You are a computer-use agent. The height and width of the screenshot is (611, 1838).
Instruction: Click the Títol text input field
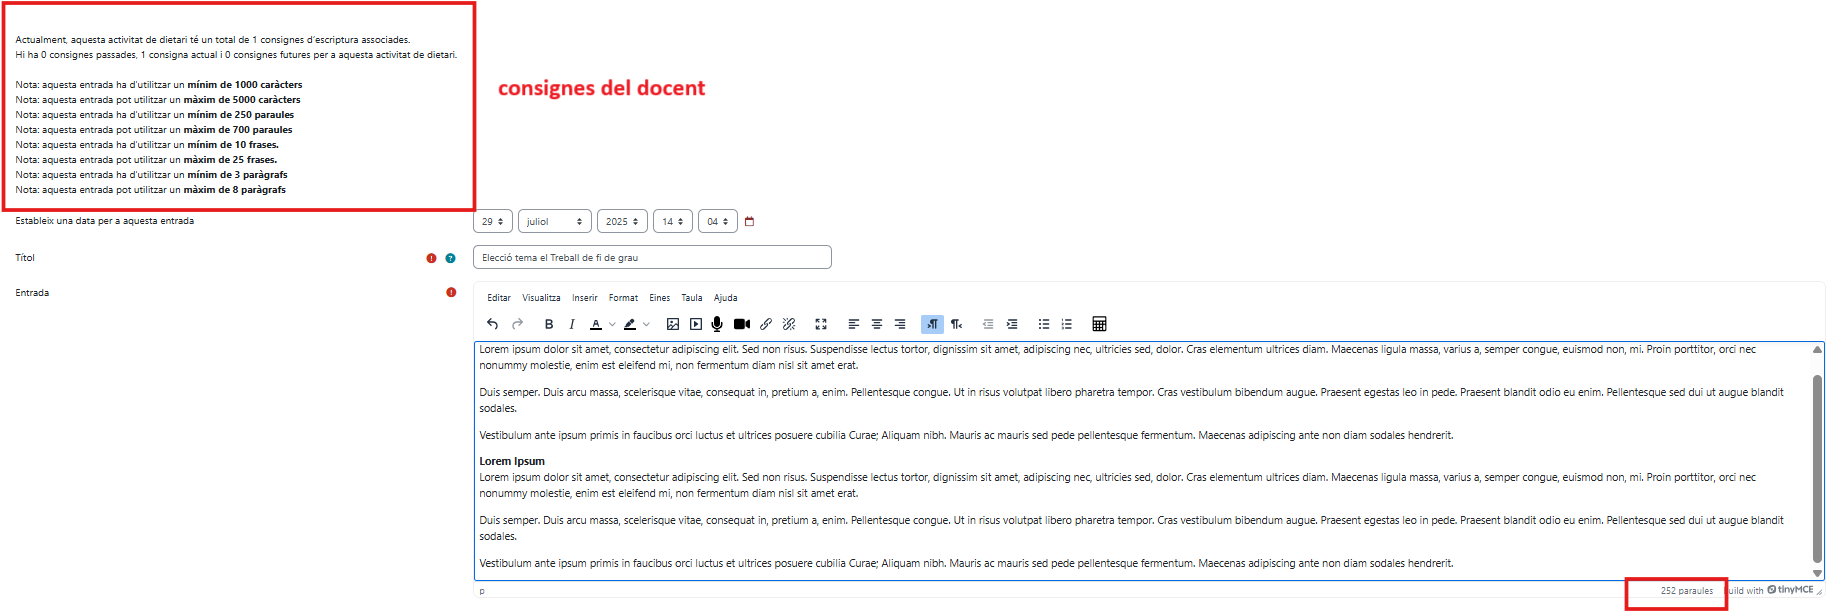click(652, 258)
